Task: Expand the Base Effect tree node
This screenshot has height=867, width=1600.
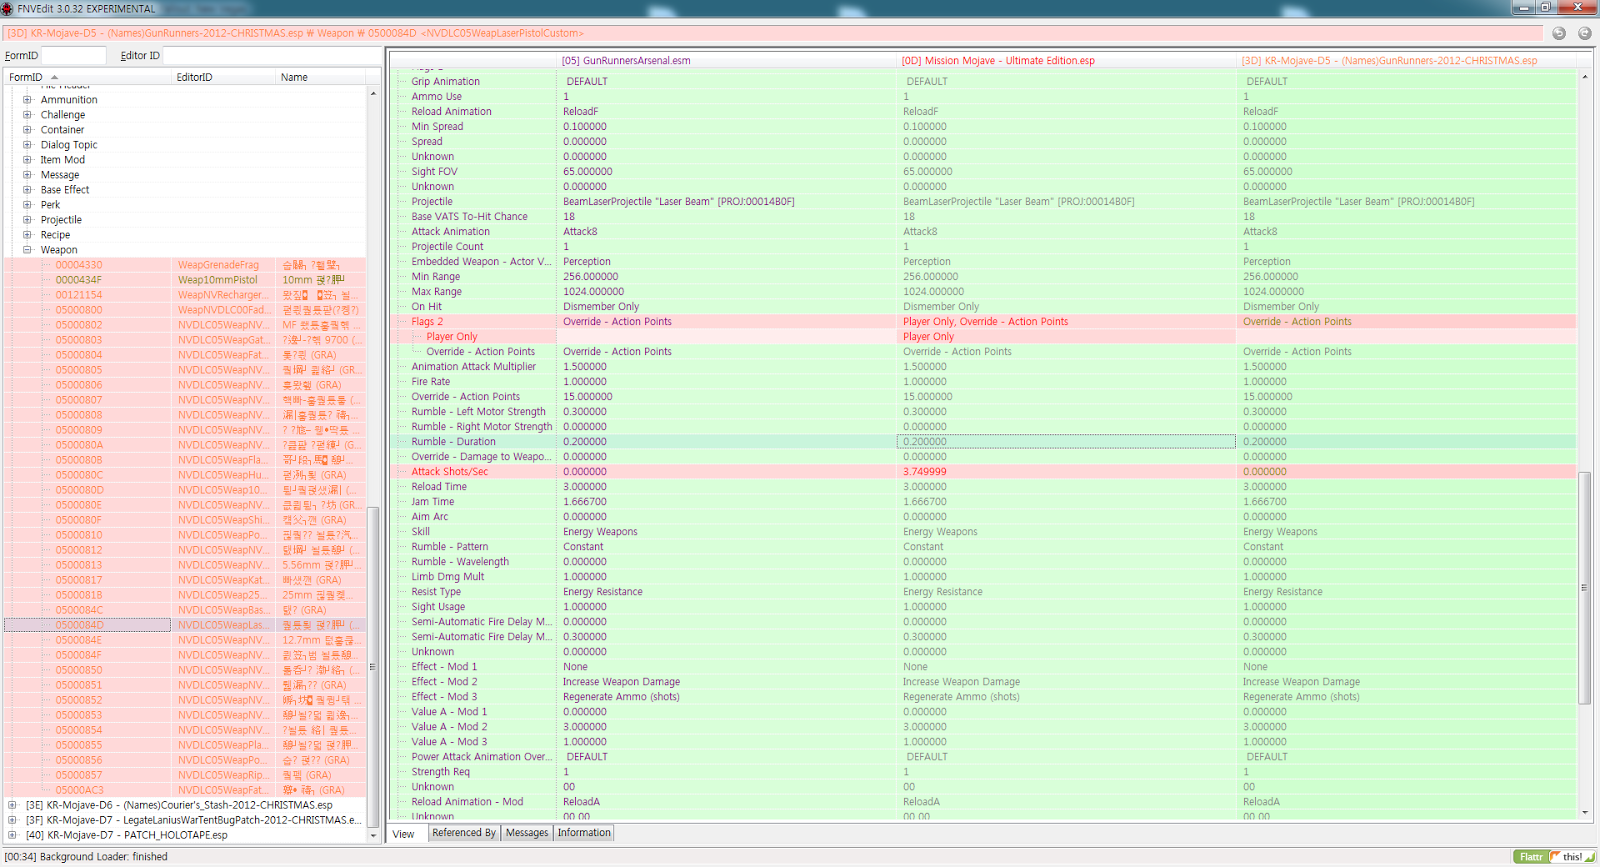Action: 27,190
